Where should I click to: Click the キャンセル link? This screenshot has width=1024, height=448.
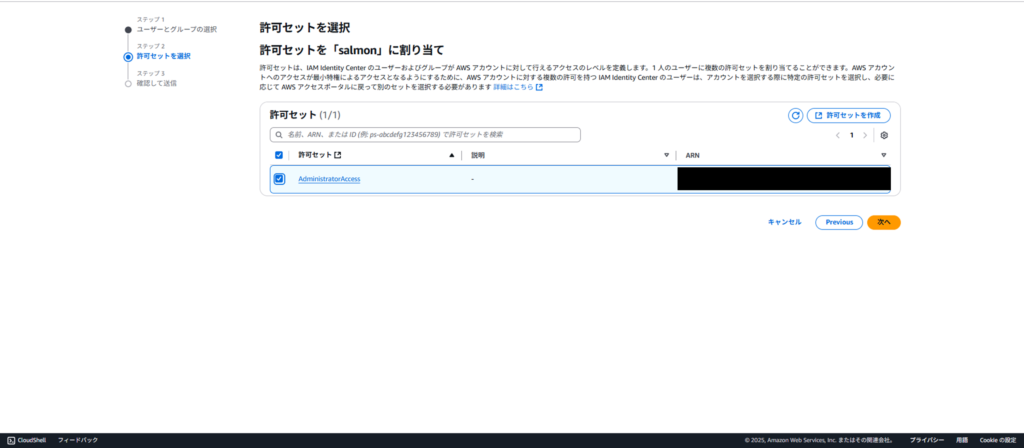pos(784,222)
